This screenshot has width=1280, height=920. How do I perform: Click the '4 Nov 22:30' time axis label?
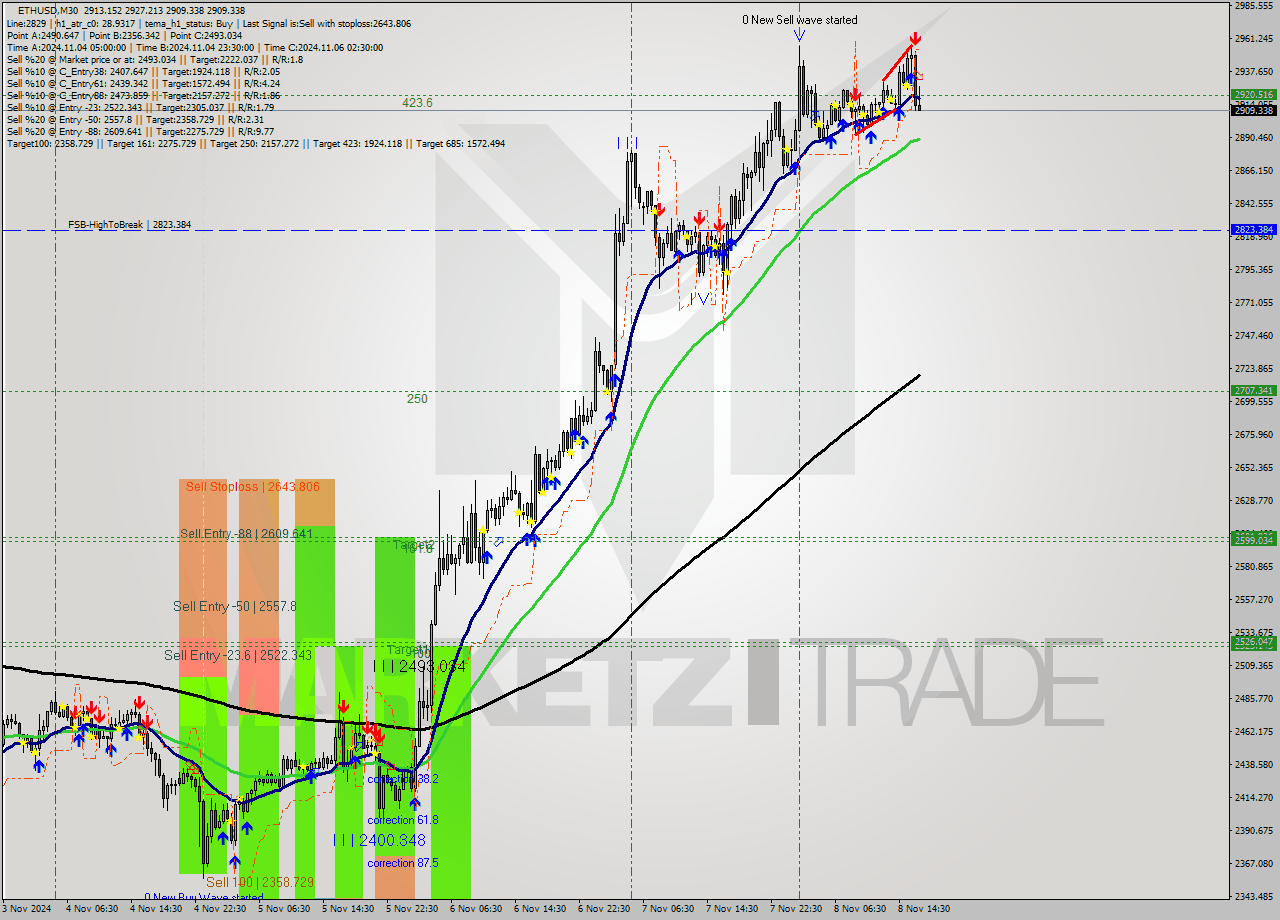pyautogui.click(x=219, y=909)
